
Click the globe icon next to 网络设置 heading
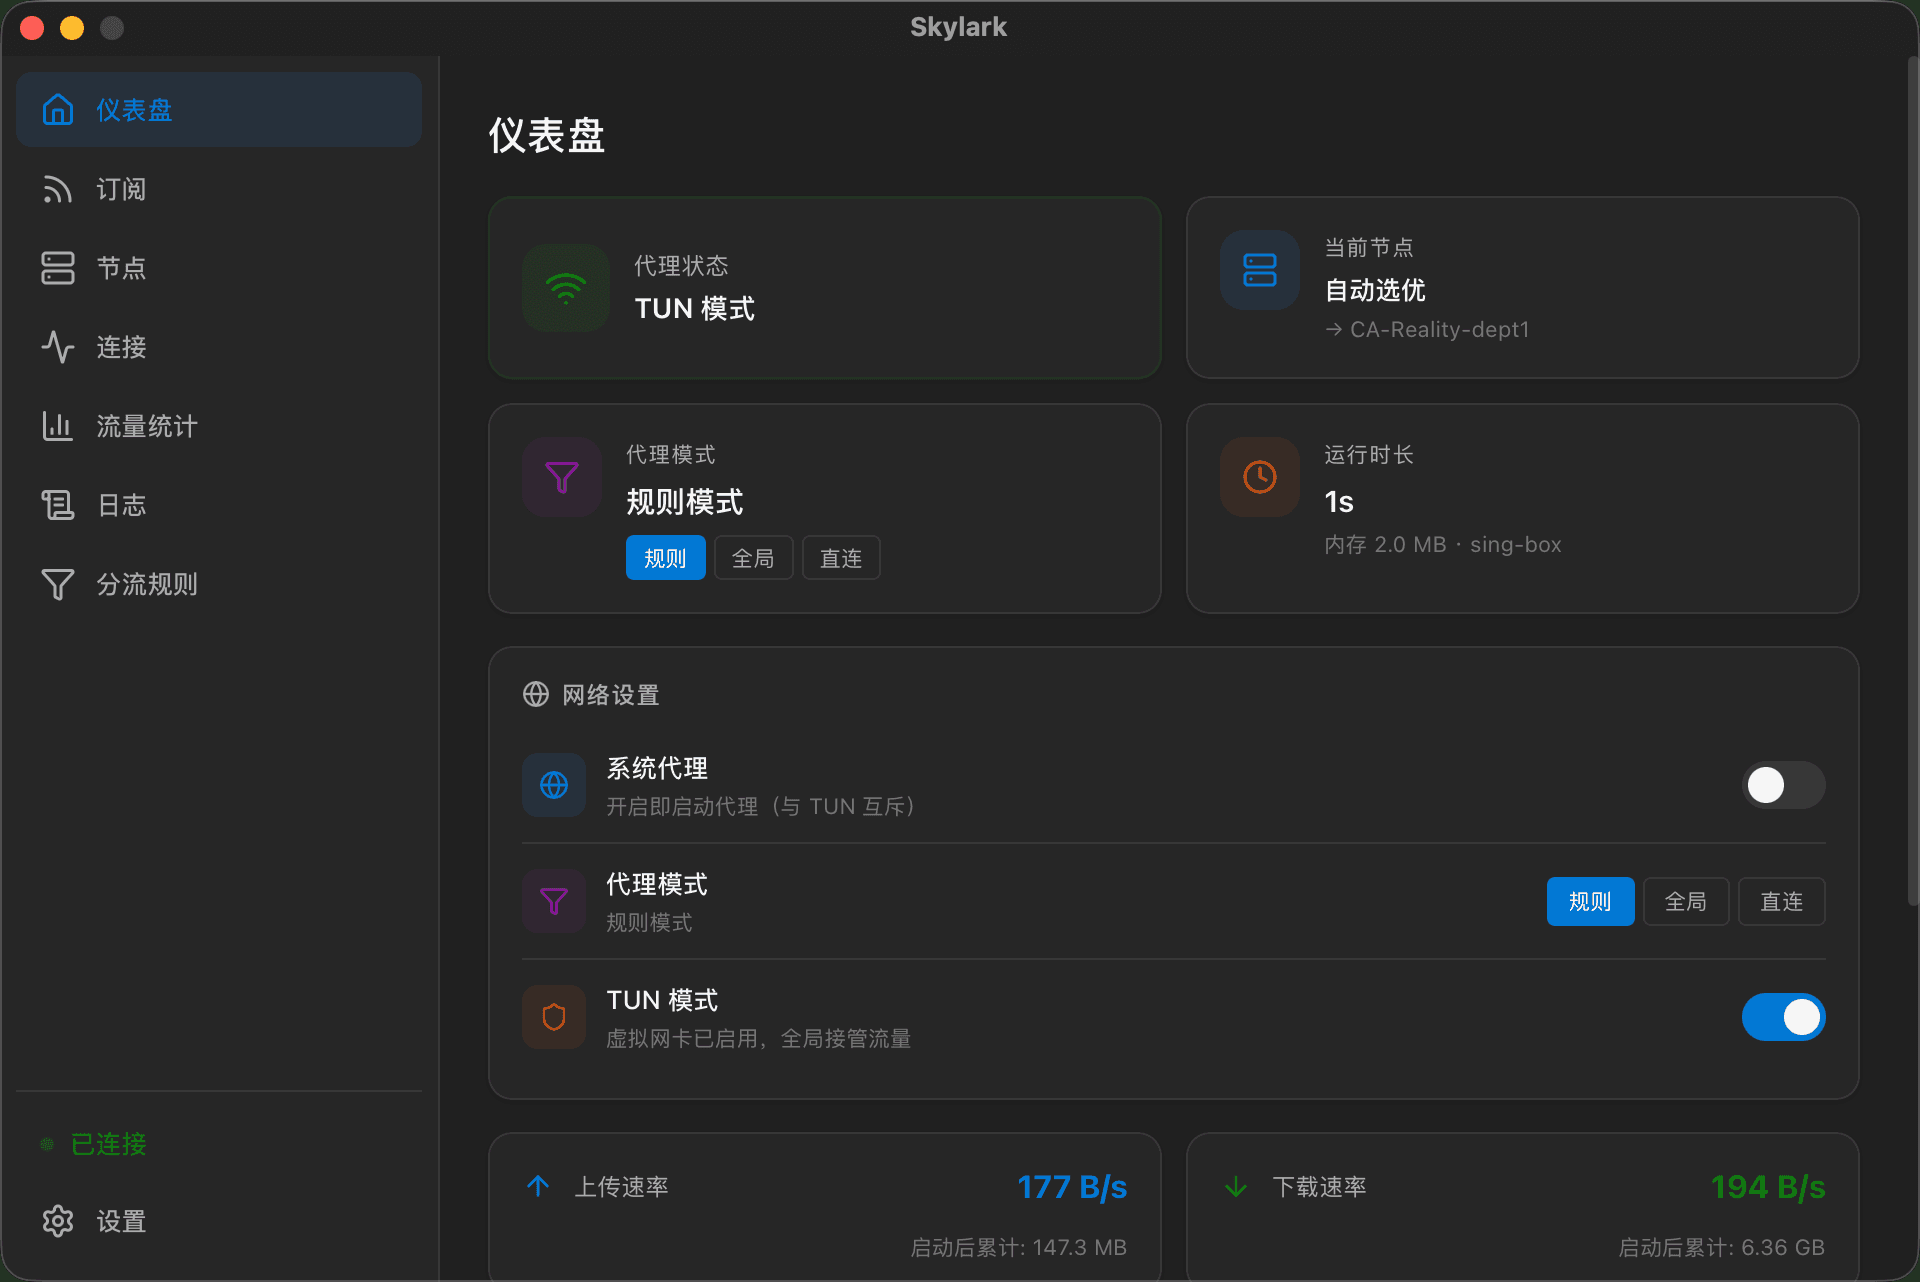pos(536,694)
